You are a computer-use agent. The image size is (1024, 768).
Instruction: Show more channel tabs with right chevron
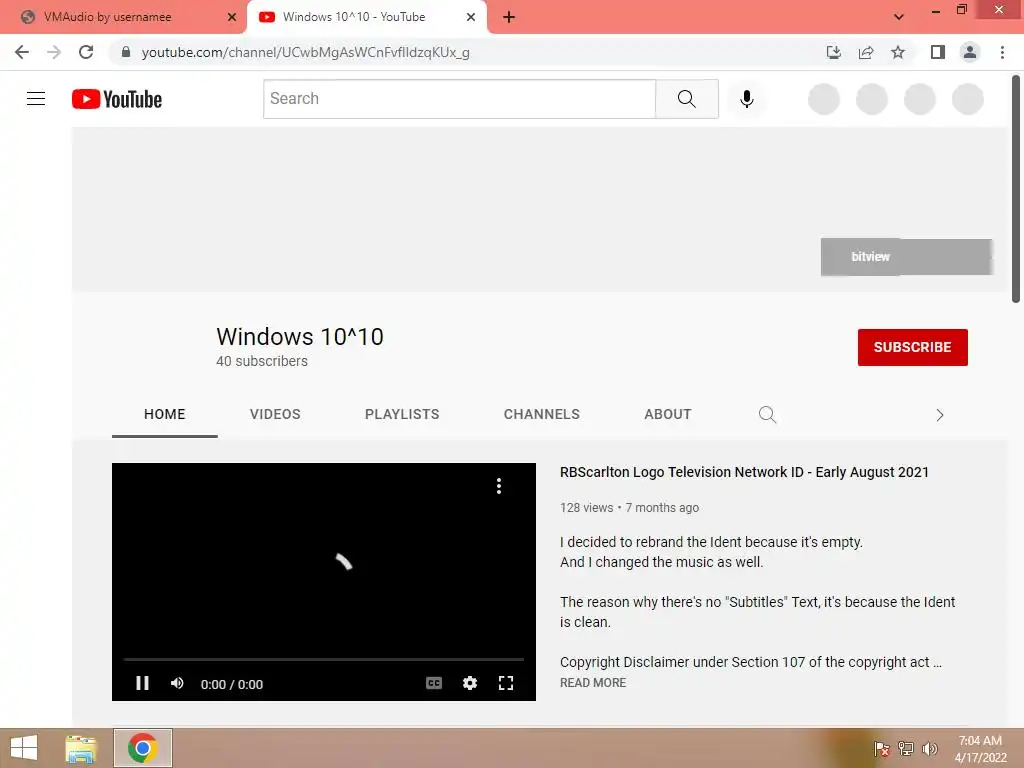940,415
